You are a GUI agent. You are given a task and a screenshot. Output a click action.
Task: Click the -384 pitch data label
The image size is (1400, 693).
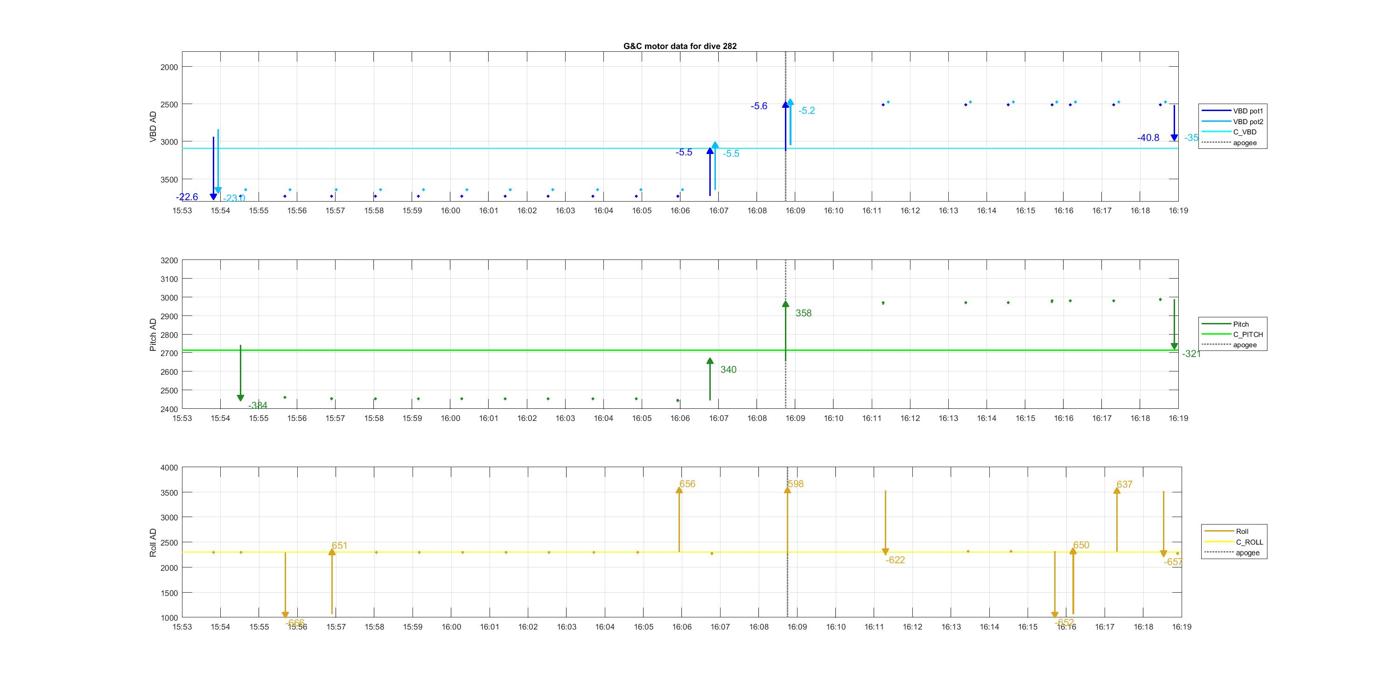(x=258, y=405)
